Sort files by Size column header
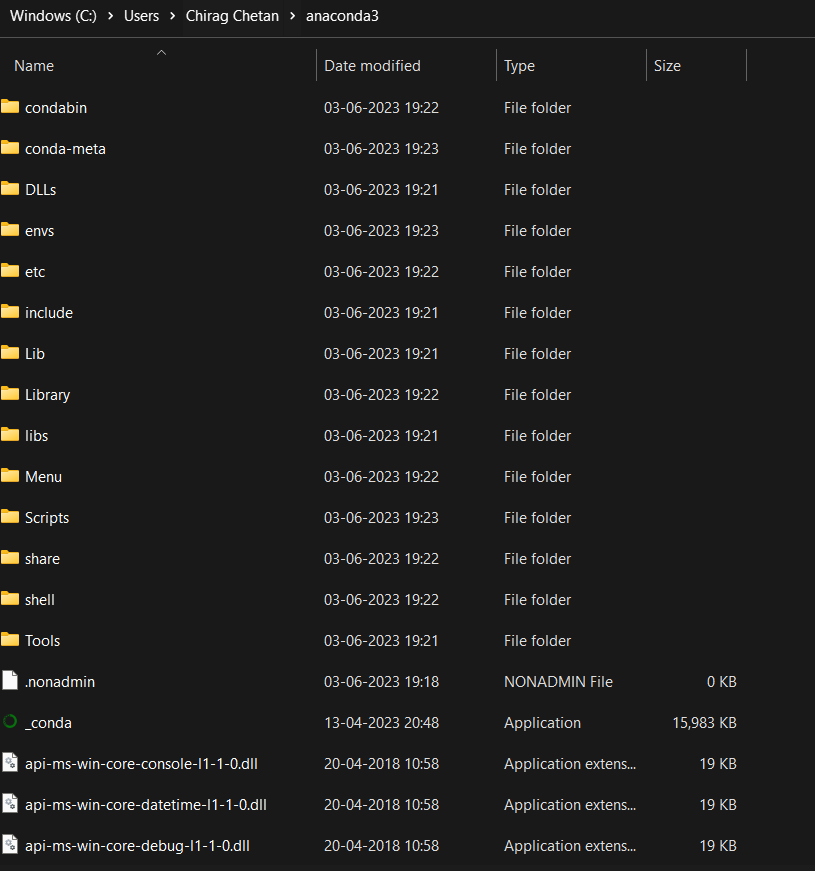Screen dimensions: 815x871 (x=666, y=65)
